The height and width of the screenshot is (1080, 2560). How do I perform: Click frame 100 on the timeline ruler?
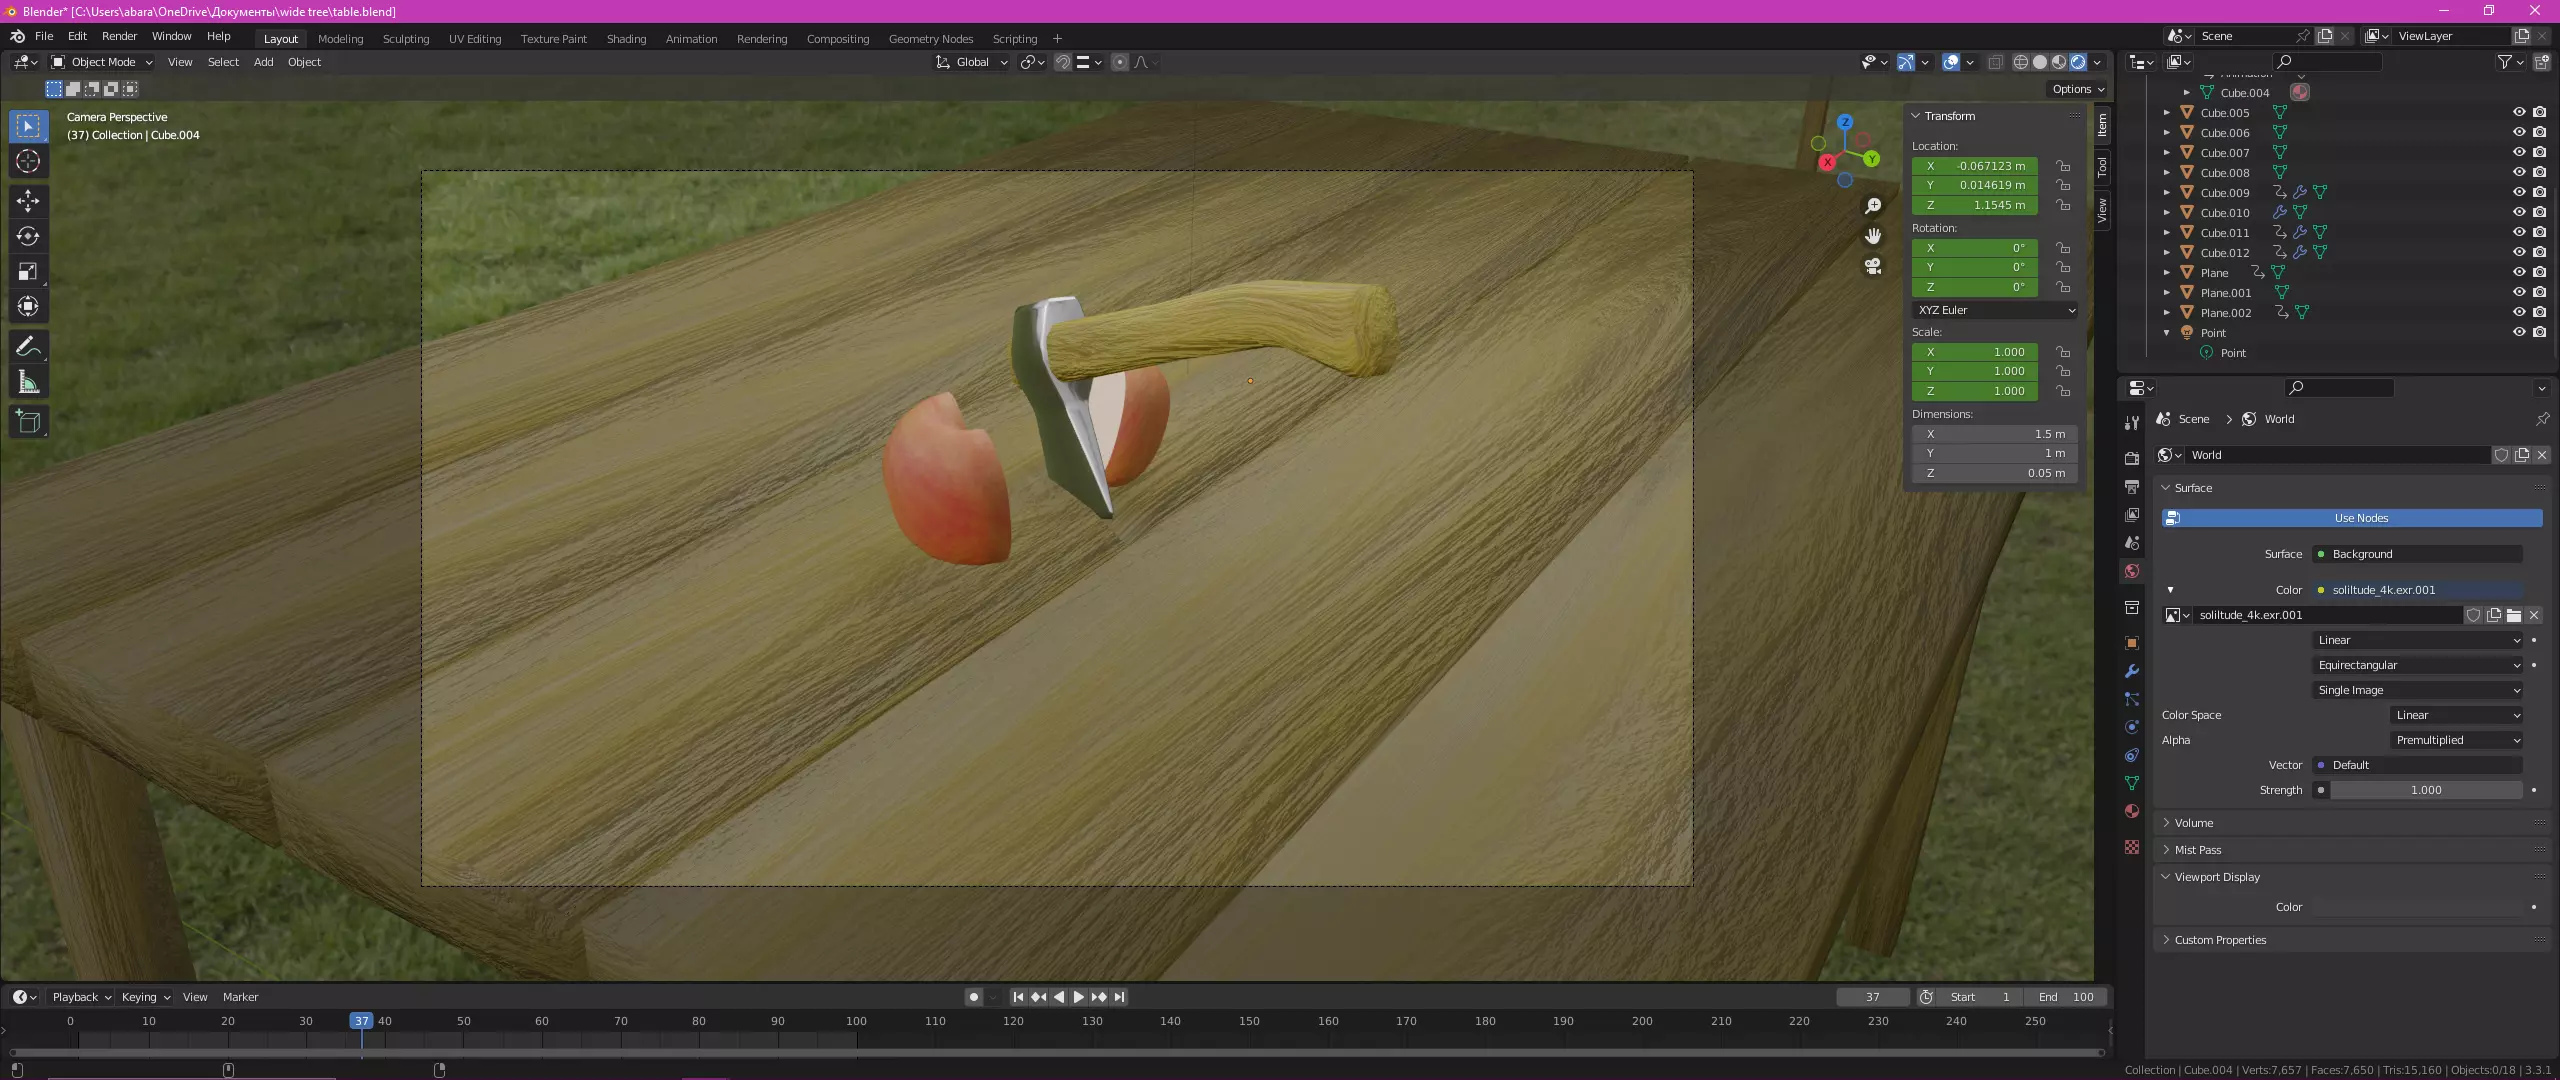pyautogui.click(x=856, y=1021)
